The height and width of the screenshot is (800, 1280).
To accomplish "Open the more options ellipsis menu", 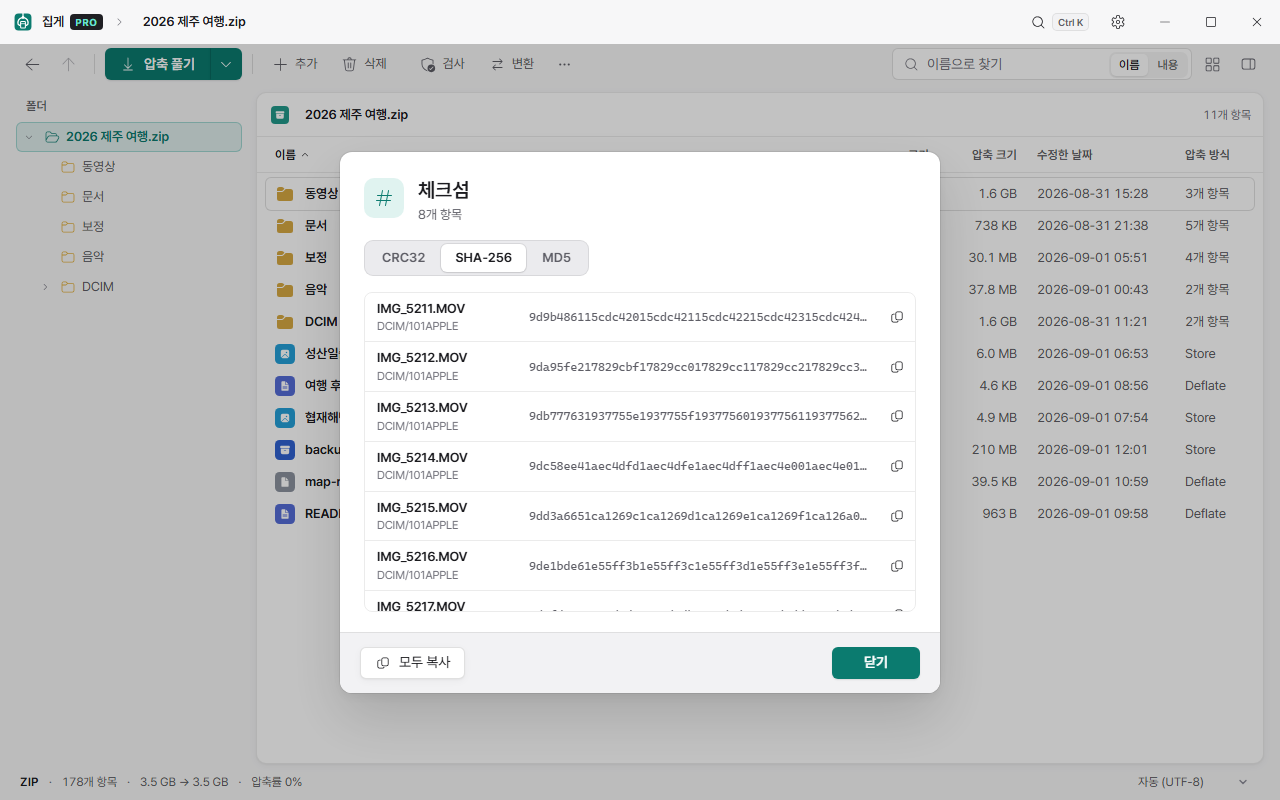I will 564,64.
